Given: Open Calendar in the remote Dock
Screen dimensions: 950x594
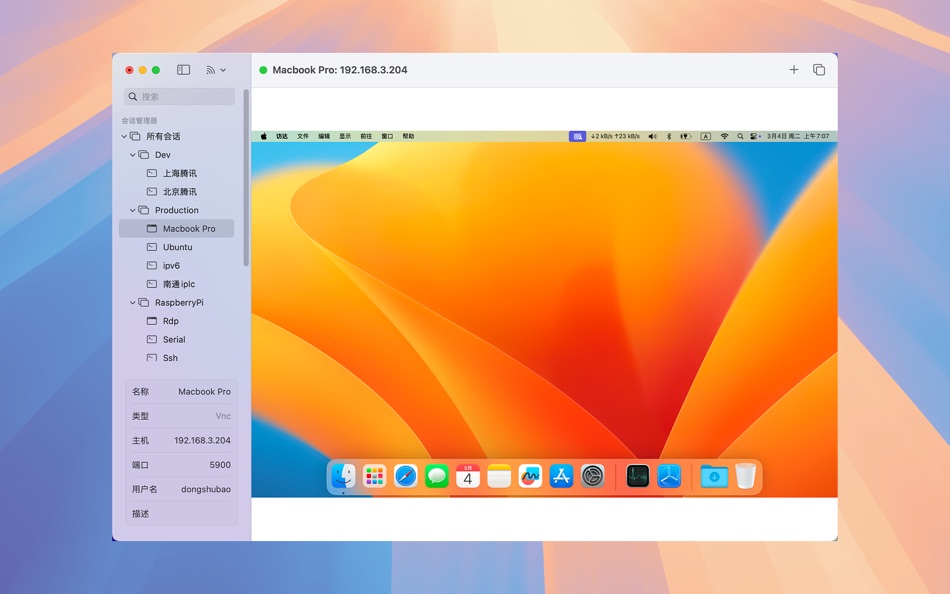Looking at the screenshot, I should pos(468,476).
